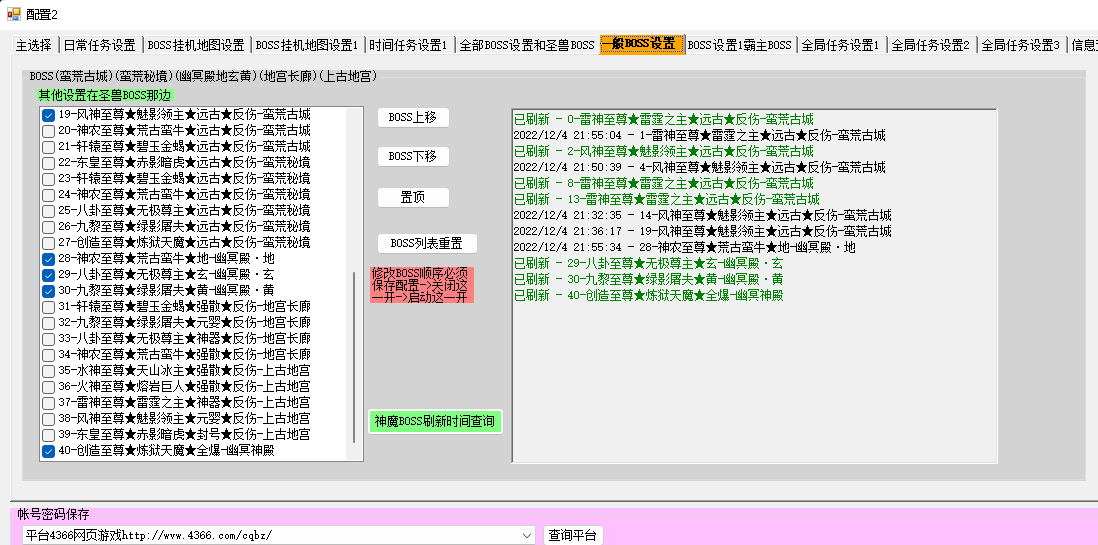1098x545 pixels.
Task: Select log line 已刷新 - 13-雷神至尊
Action: [667, 200]
